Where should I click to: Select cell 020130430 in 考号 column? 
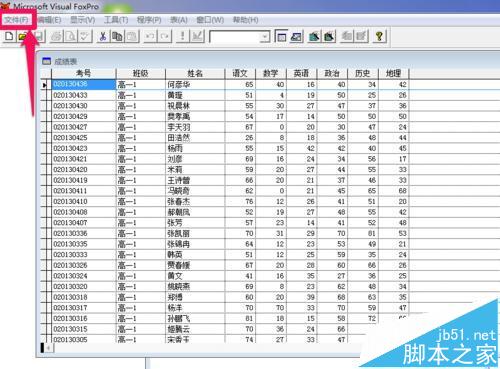(x=84, y=106)
